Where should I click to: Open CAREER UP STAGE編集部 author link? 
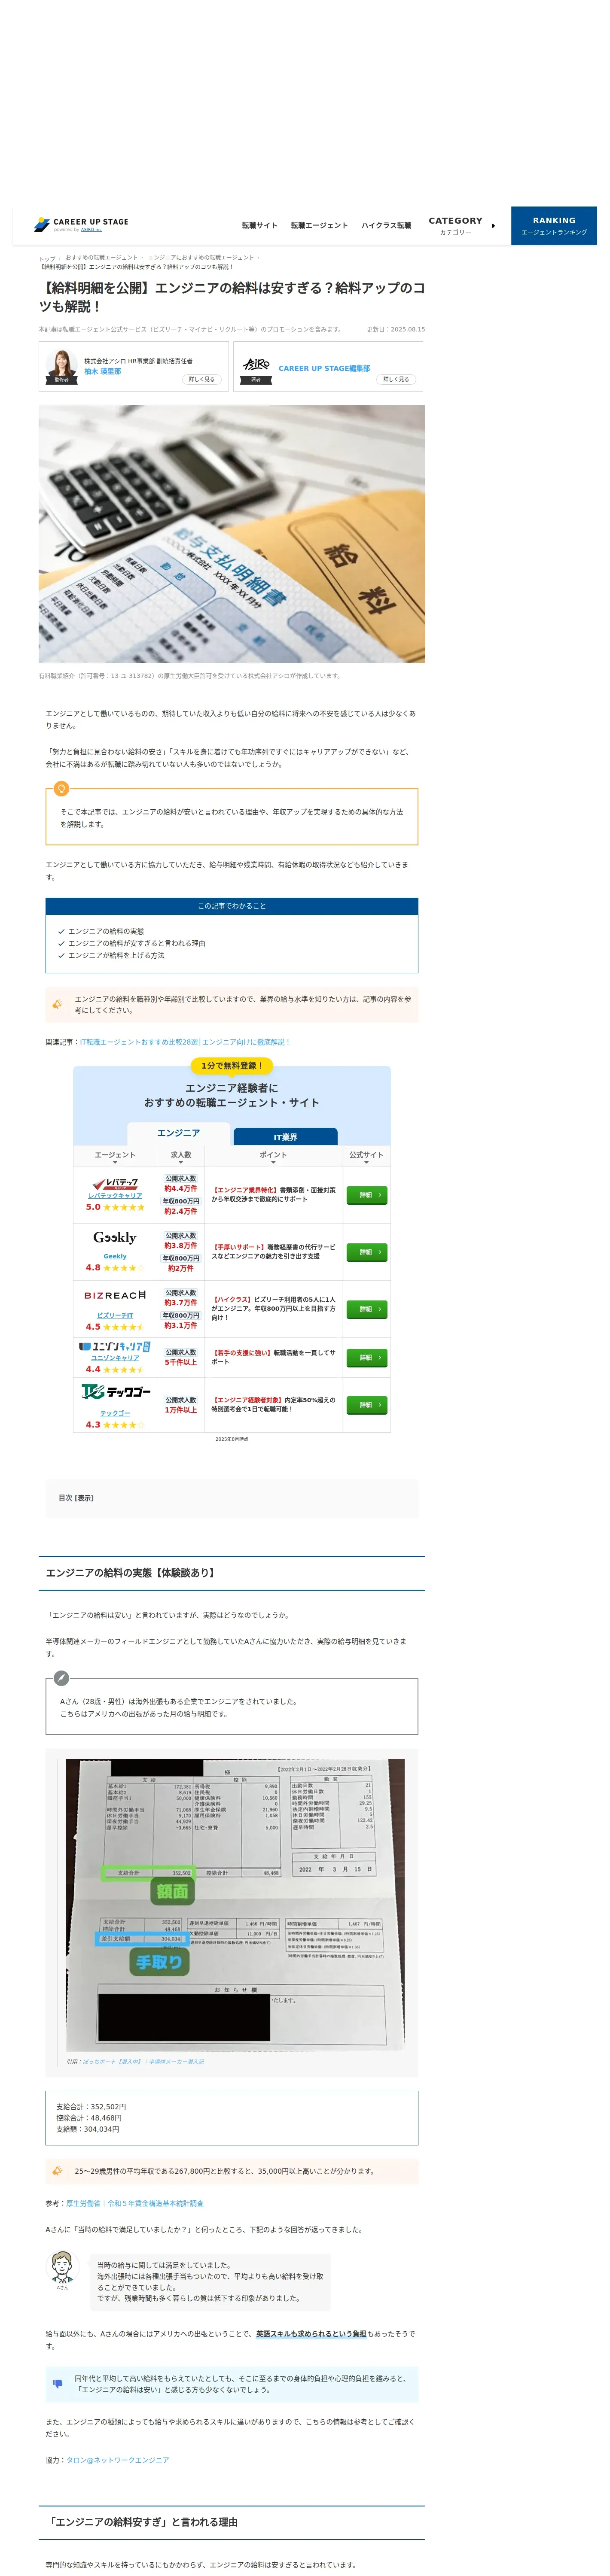click(x=324, y=368)
